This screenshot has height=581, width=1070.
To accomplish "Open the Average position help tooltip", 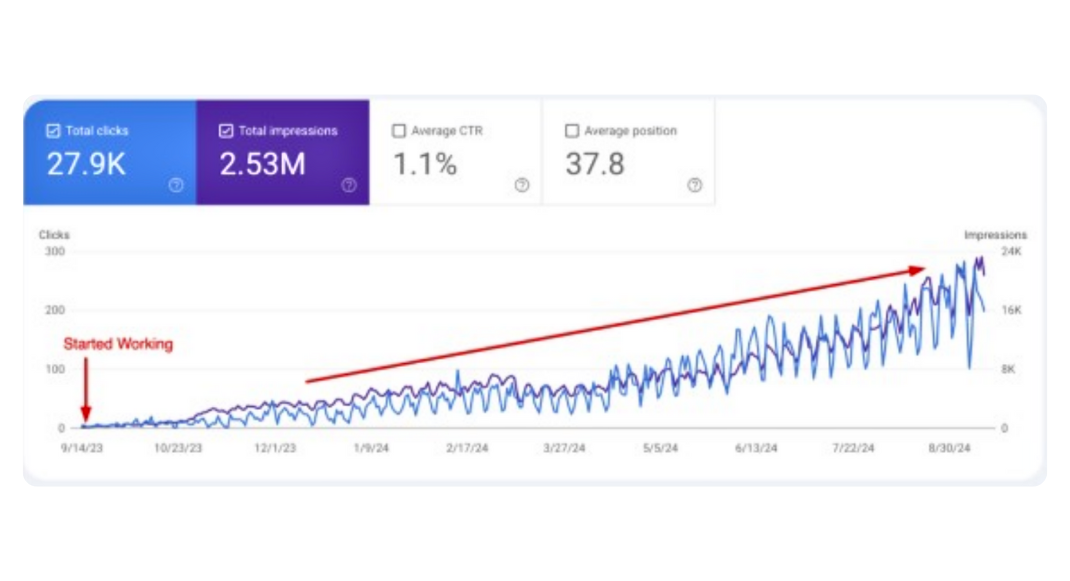I will pyautogui.click(x=694, y=186).
